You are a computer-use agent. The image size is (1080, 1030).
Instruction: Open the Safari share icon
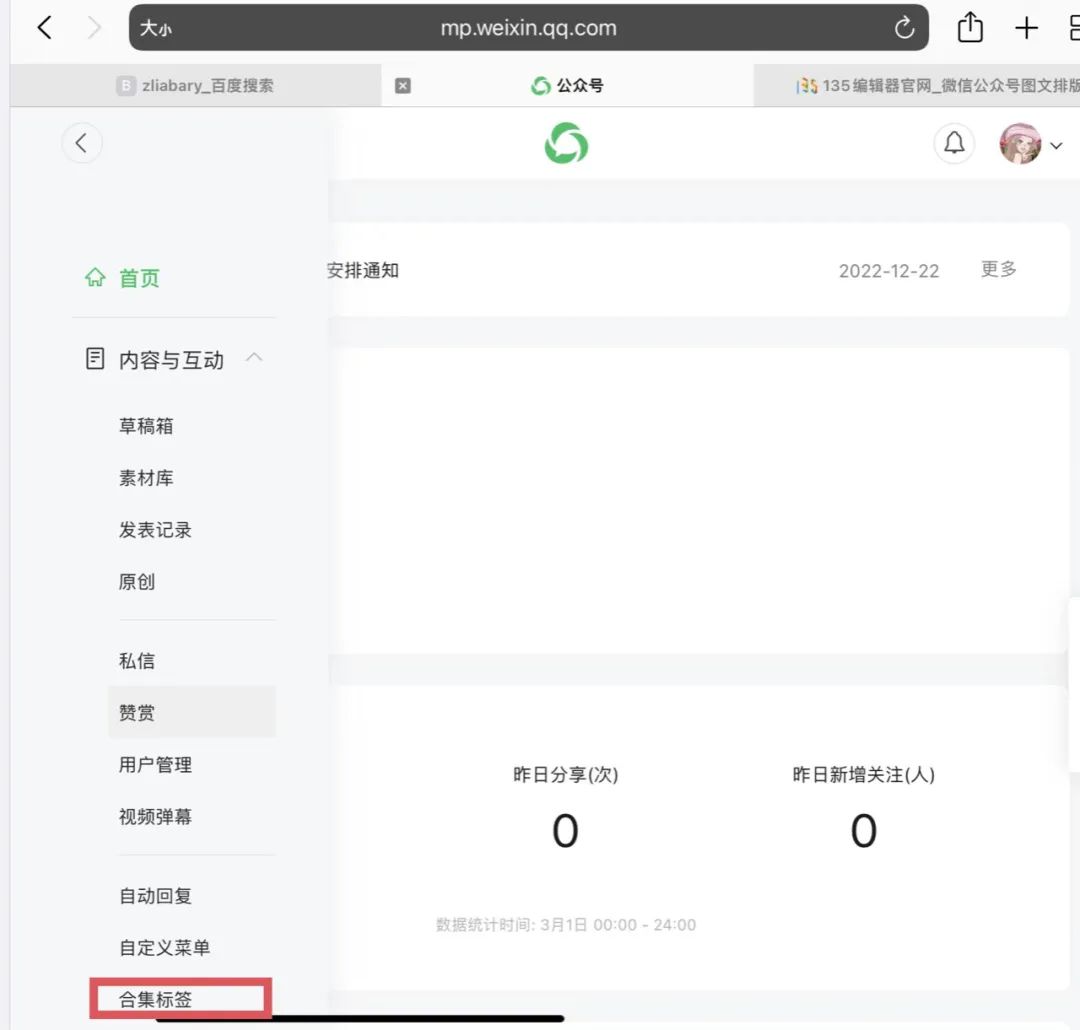coord(970,28)
